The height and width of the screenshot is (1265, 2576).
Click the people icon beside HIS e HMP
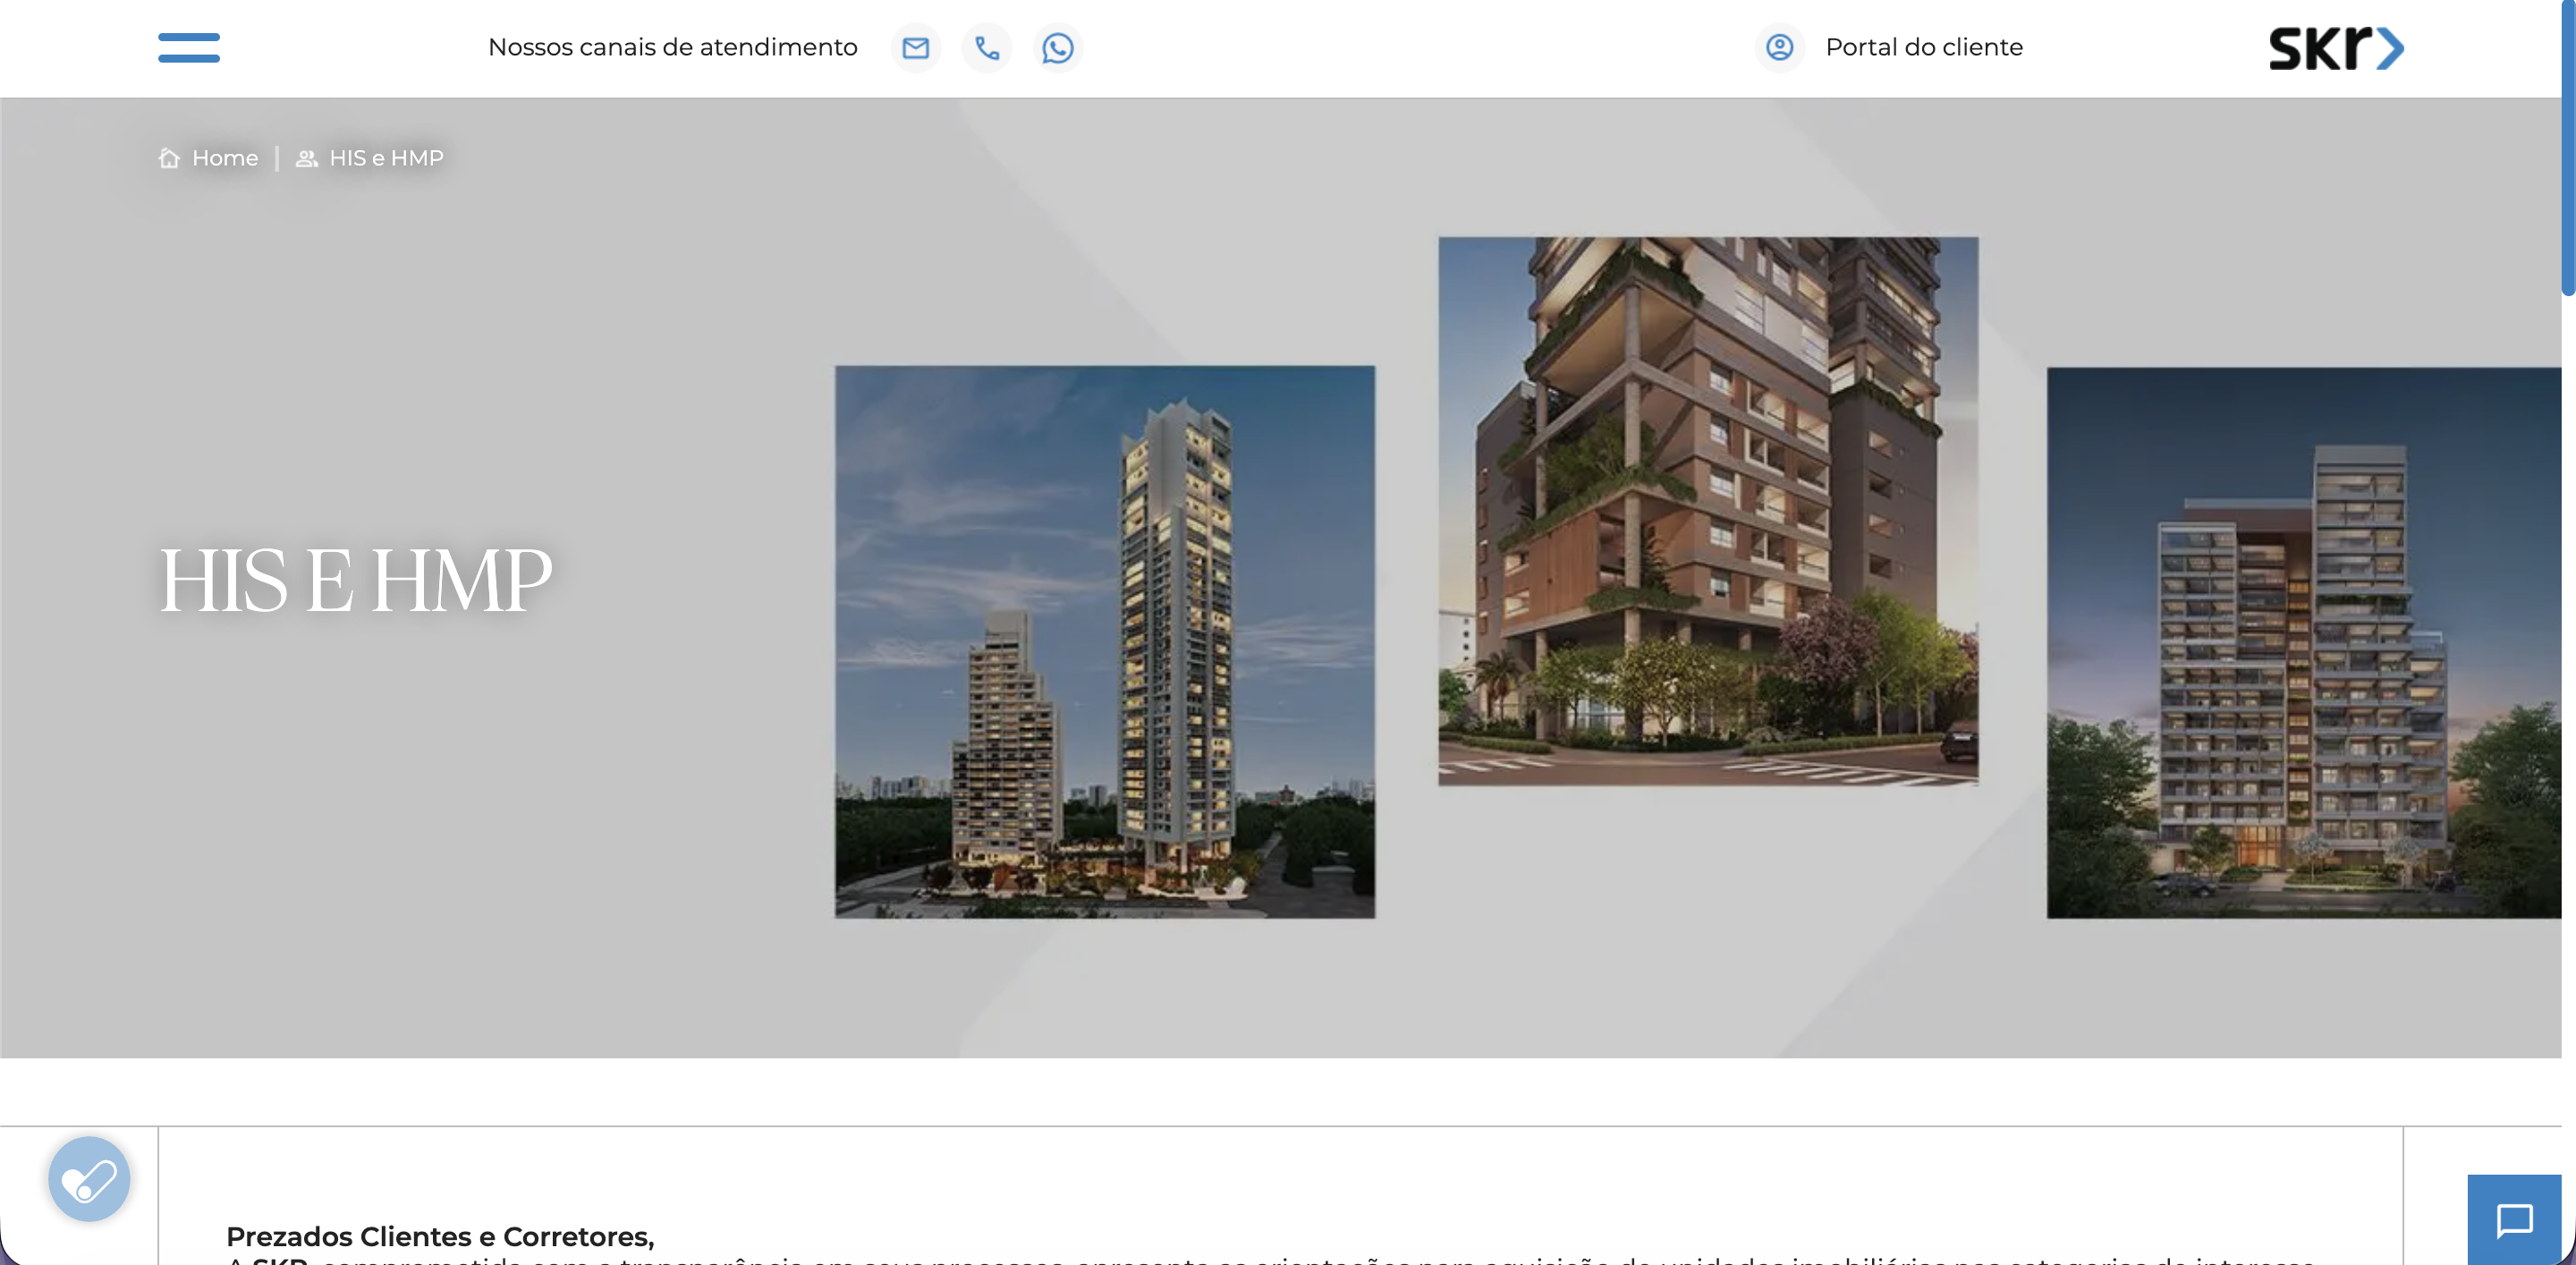tap(306, 158)
